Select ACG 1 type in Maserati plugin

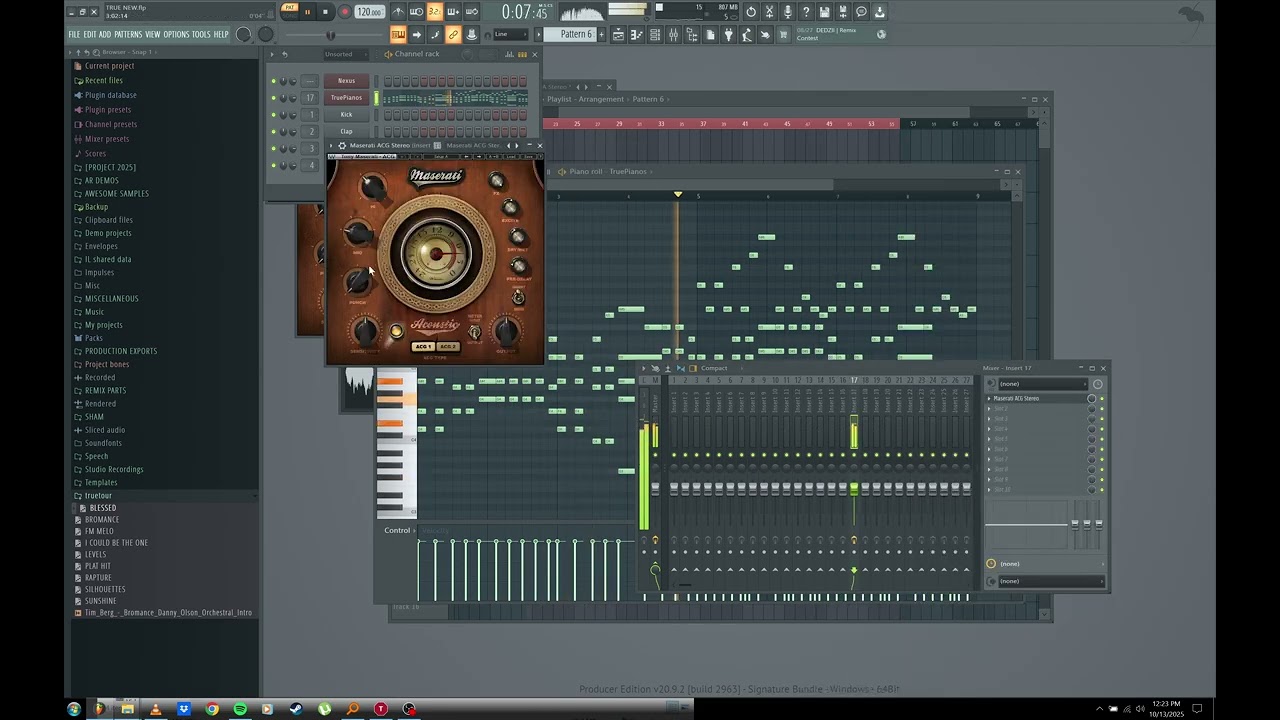423,347
